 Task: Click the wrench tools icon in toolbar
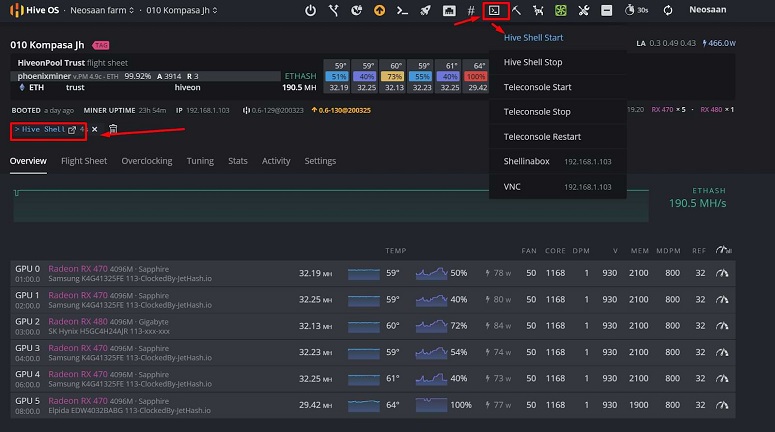click(583, 11)
